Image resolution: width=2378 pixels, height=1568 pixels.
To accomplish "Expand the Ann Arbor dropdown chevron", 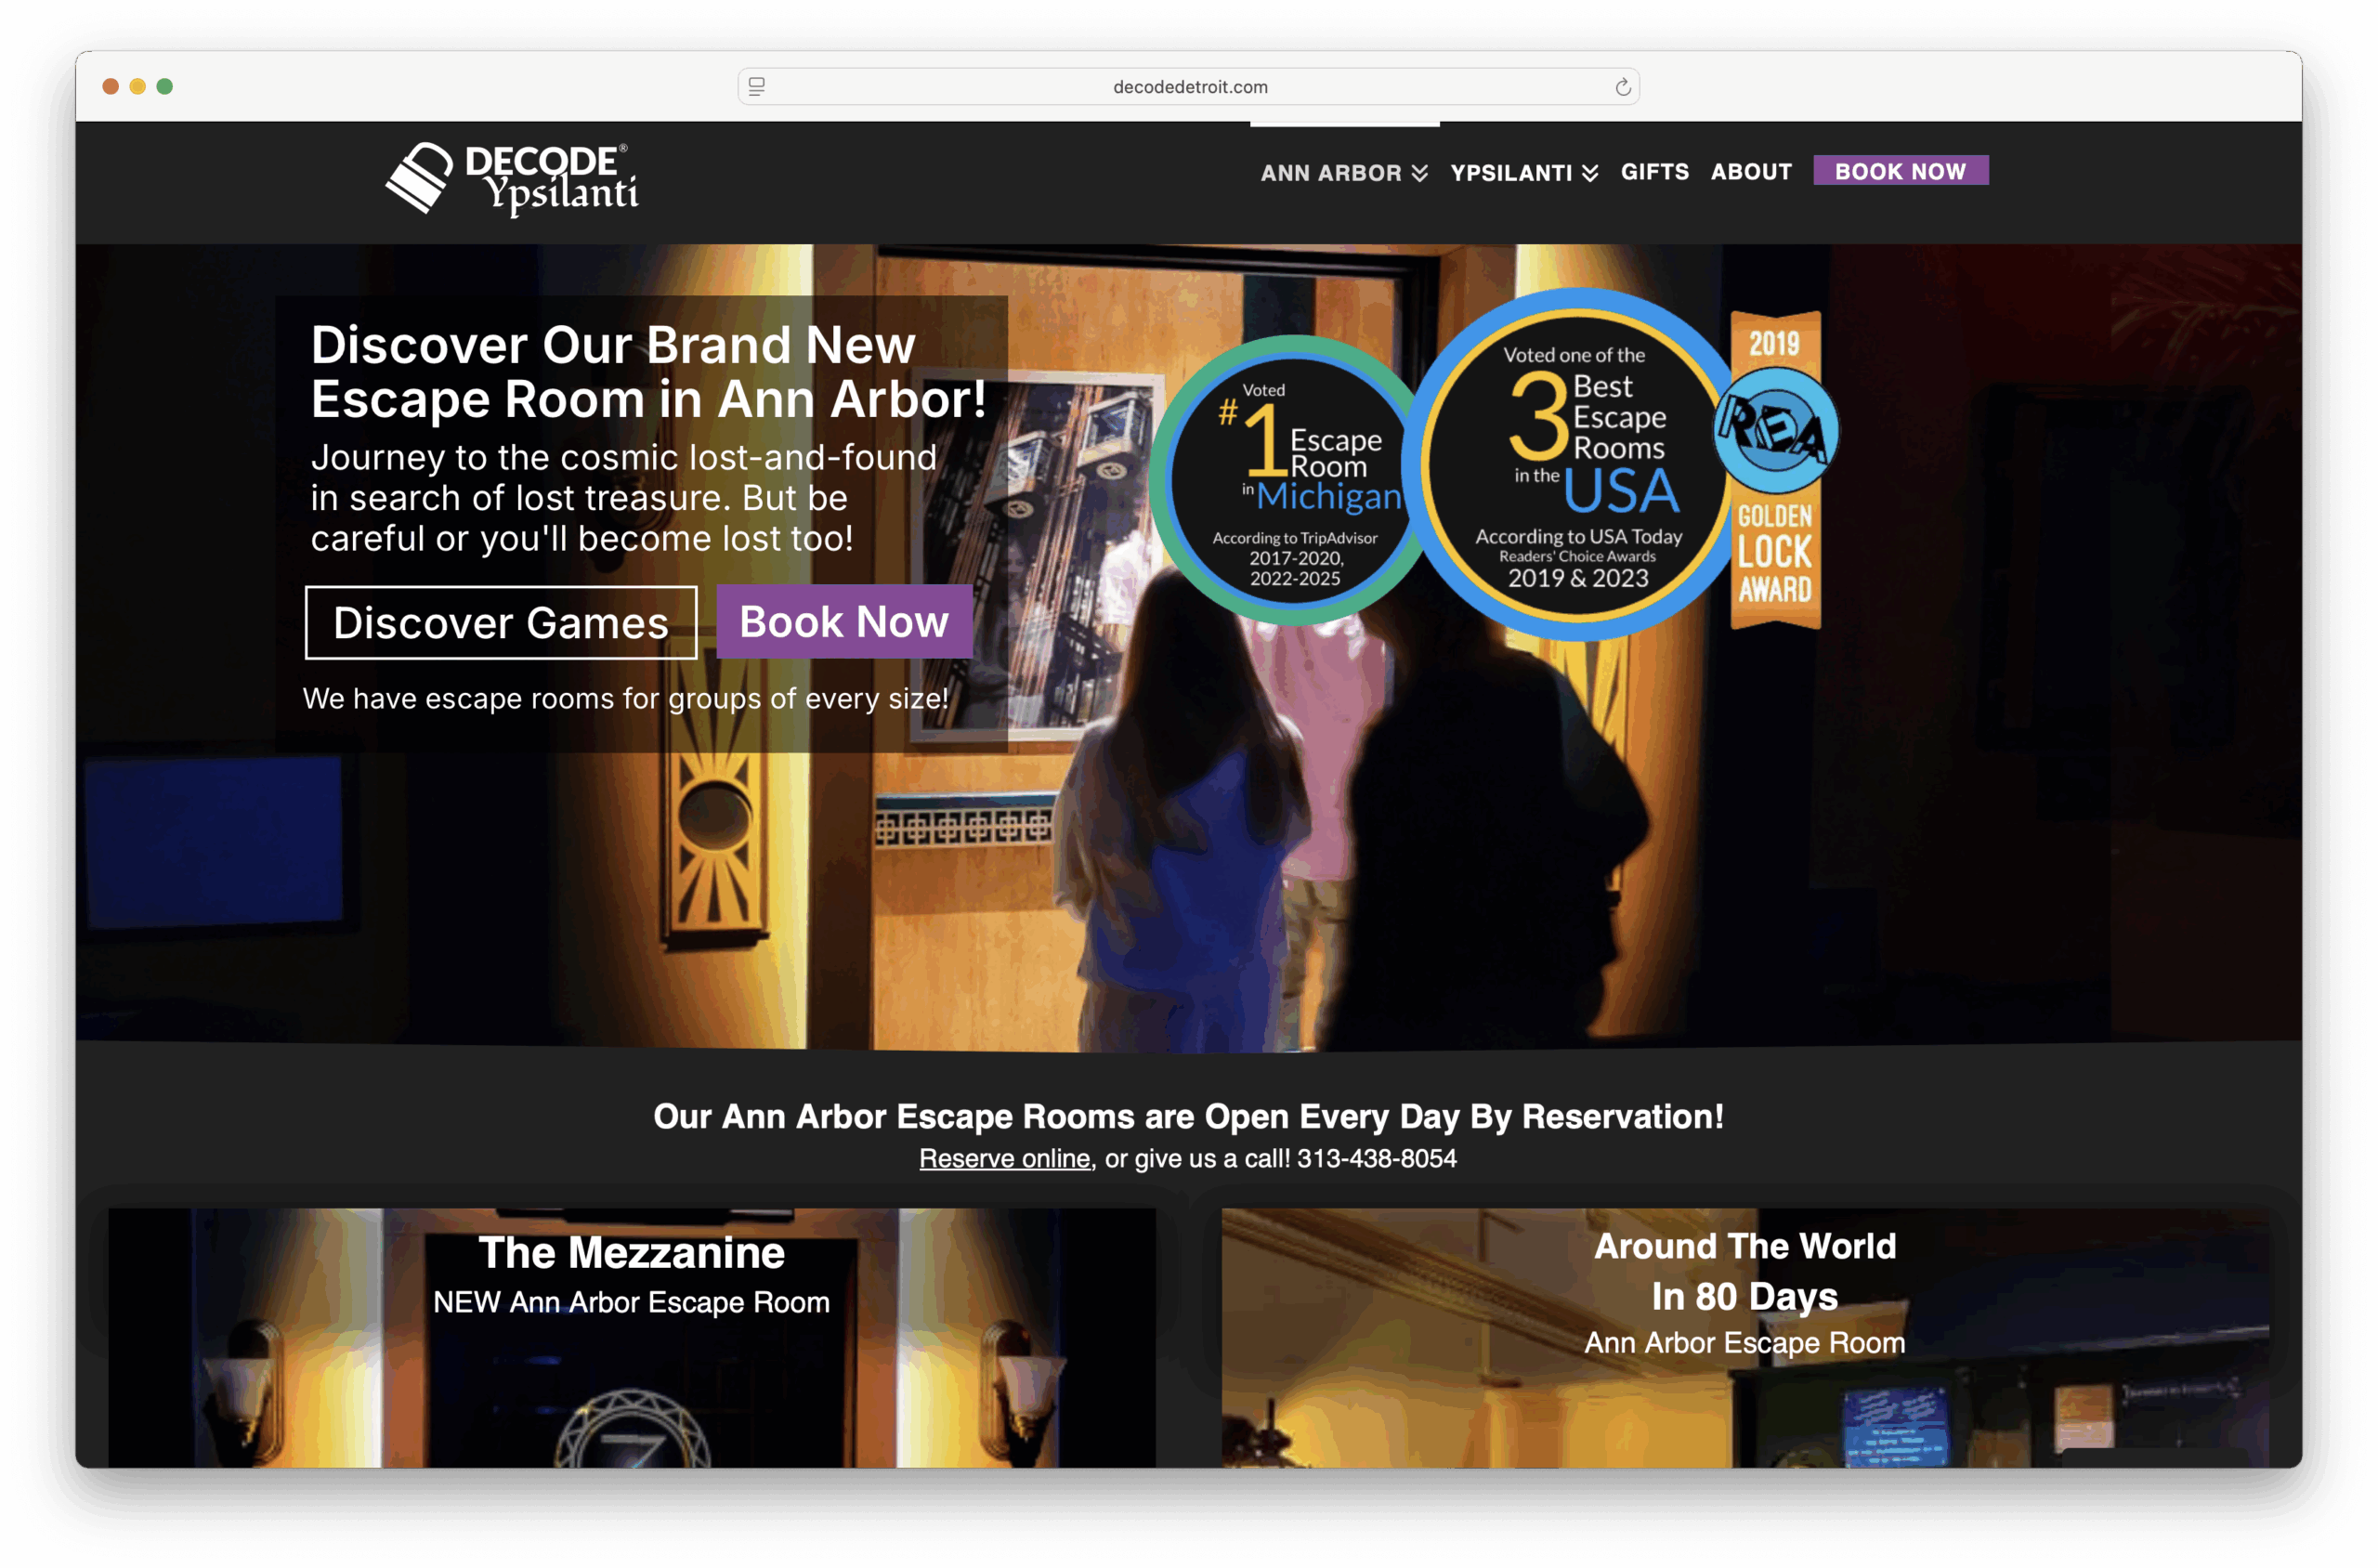I will [1419, 173].
